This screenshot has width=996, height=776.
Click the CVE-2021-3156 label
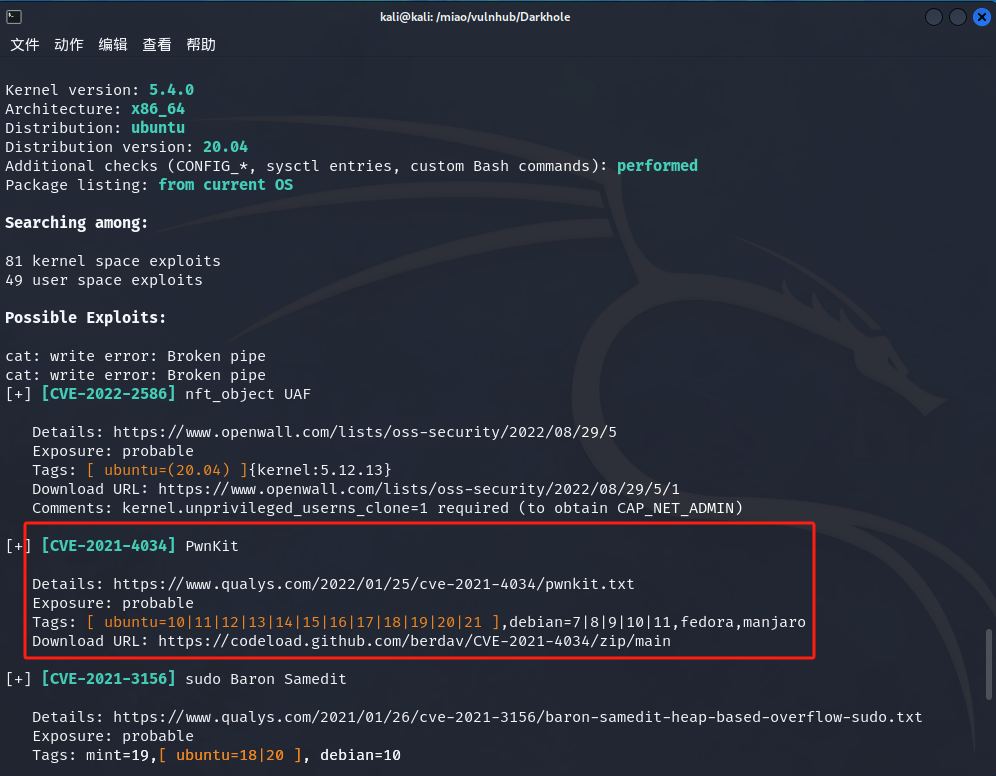108,679
